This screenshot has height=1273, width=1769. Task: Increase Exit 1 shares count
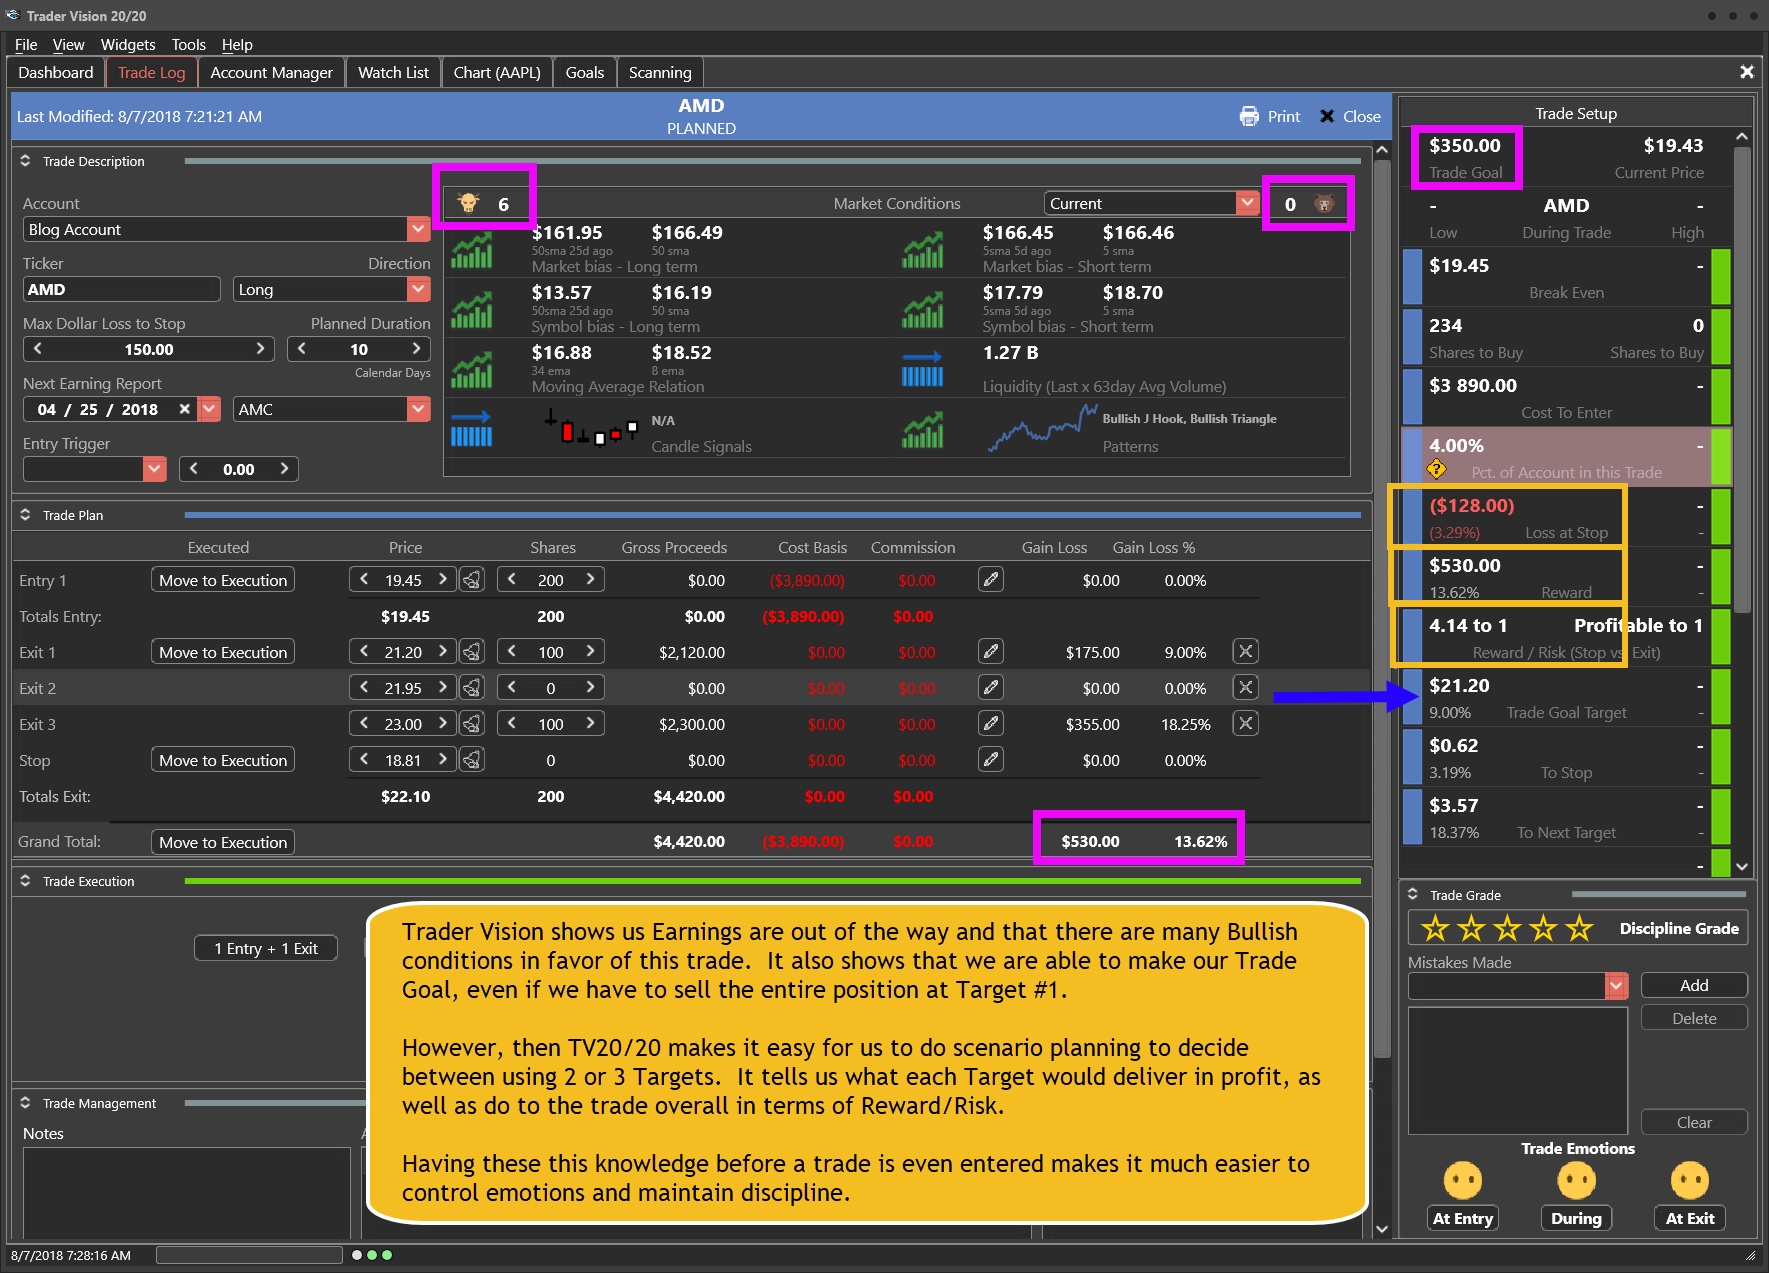590,652
